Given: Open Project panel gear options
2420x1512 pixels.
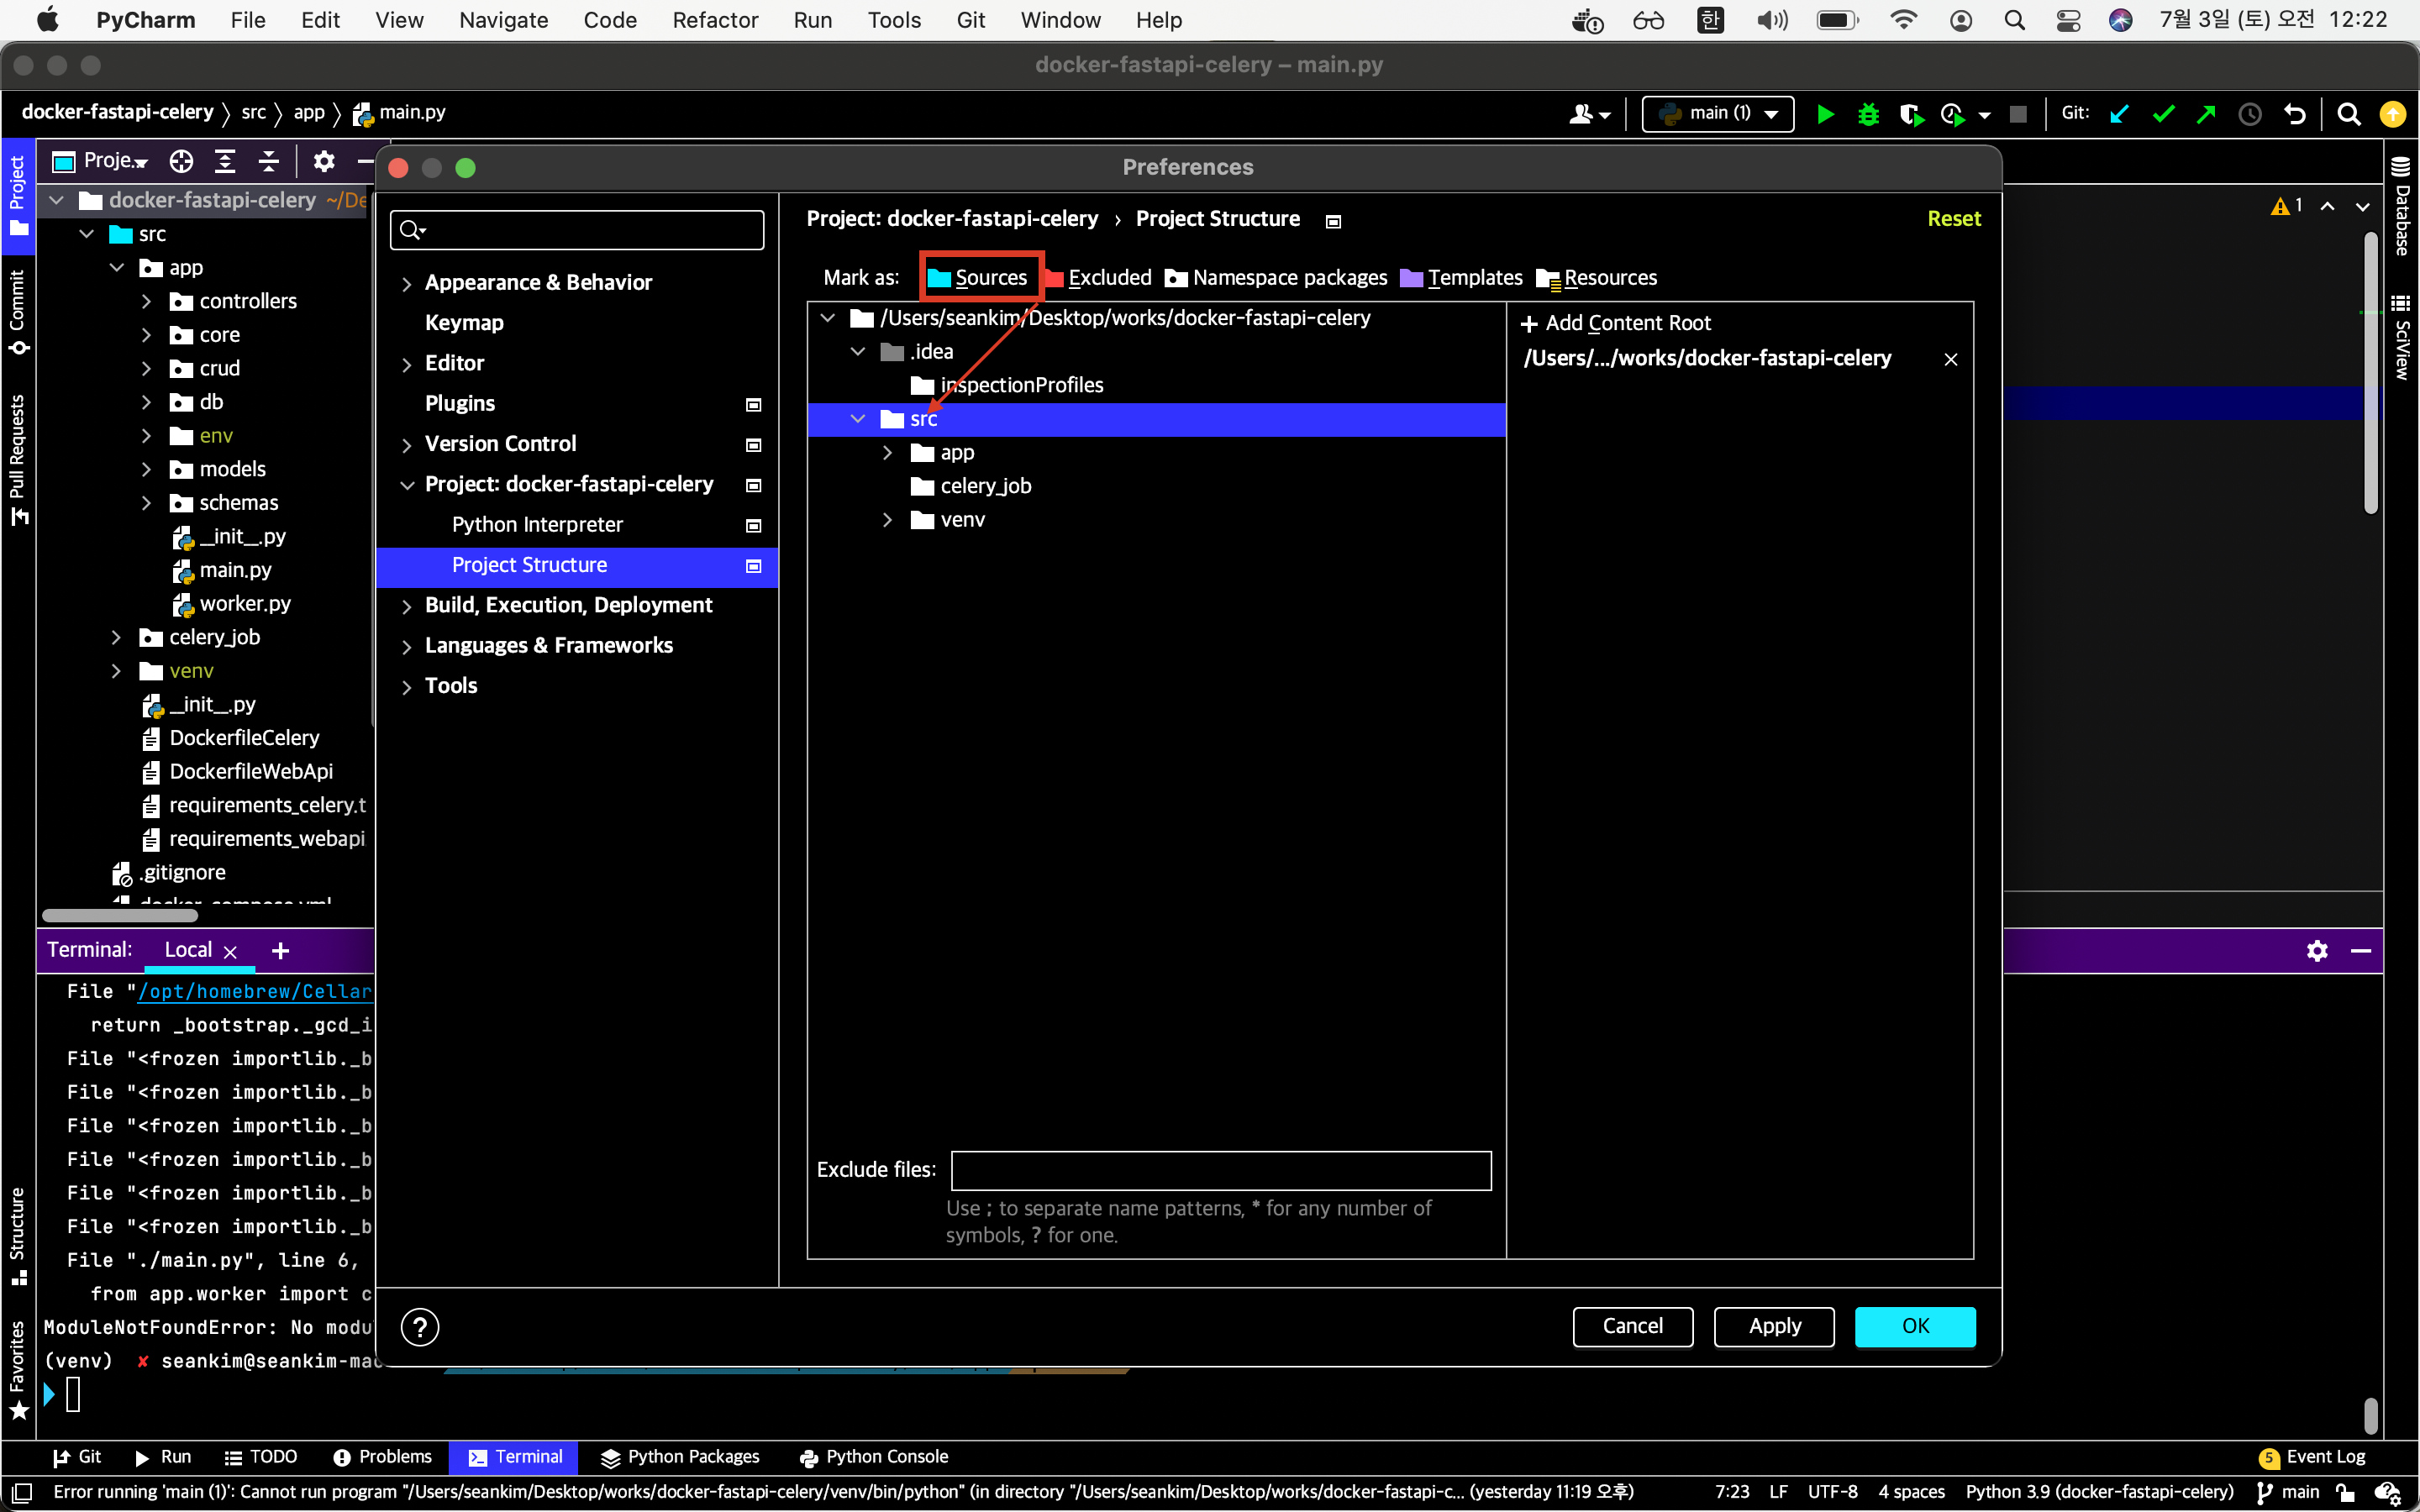Looking at the screenshot, I should 324,161.
